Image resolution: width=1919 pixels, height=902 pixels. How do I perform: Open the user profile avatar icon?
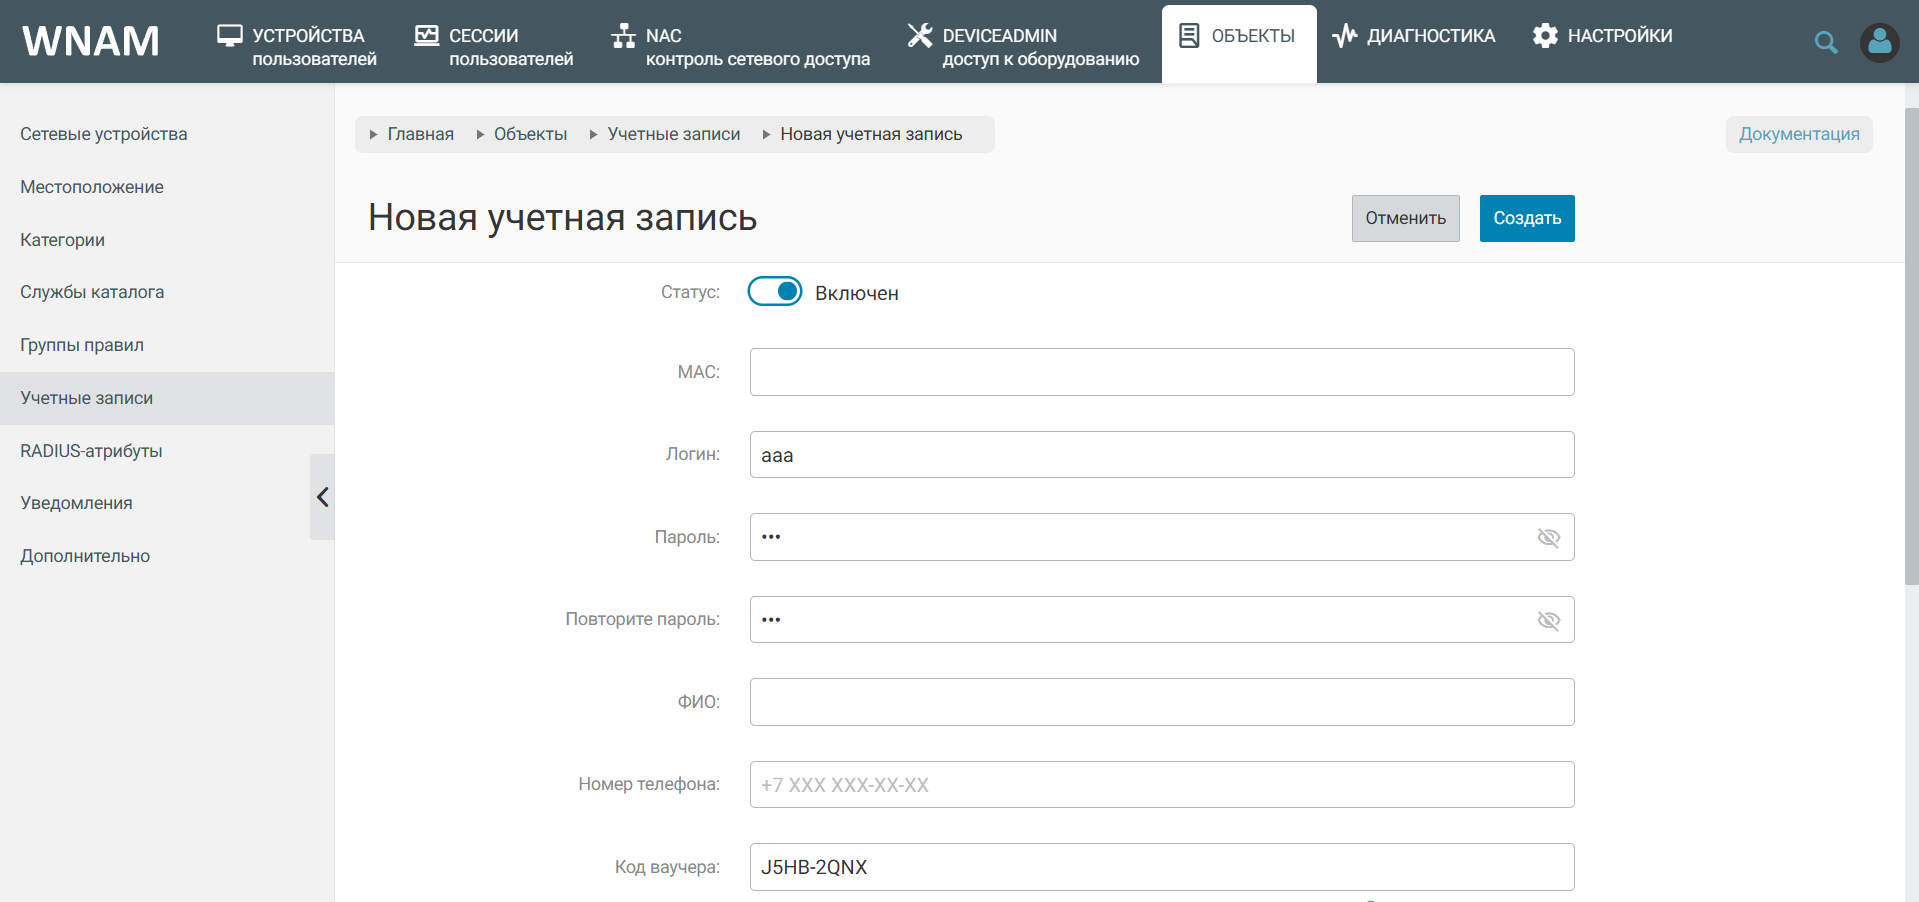[1879, 42]
